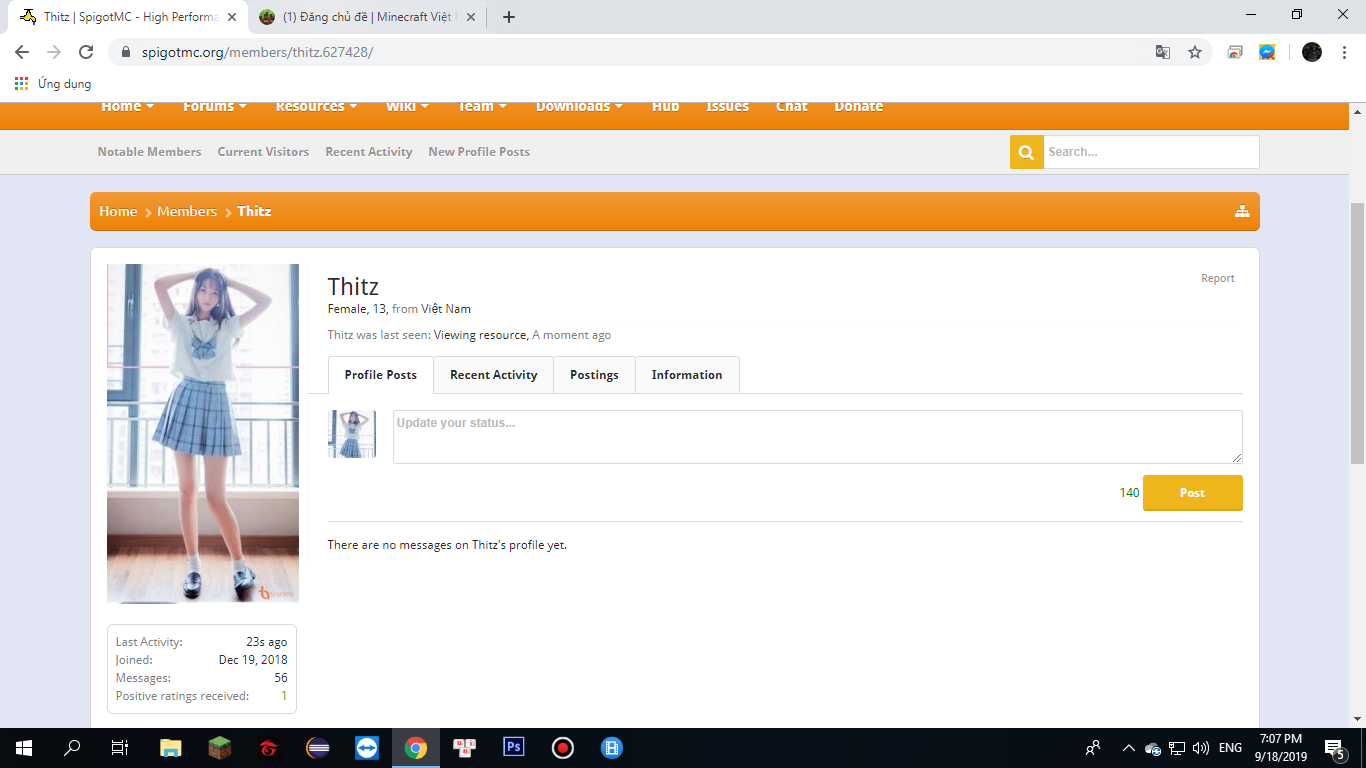Switch to the Profile Posts tab
This screenshot has width=1366, height=768.
381,375
